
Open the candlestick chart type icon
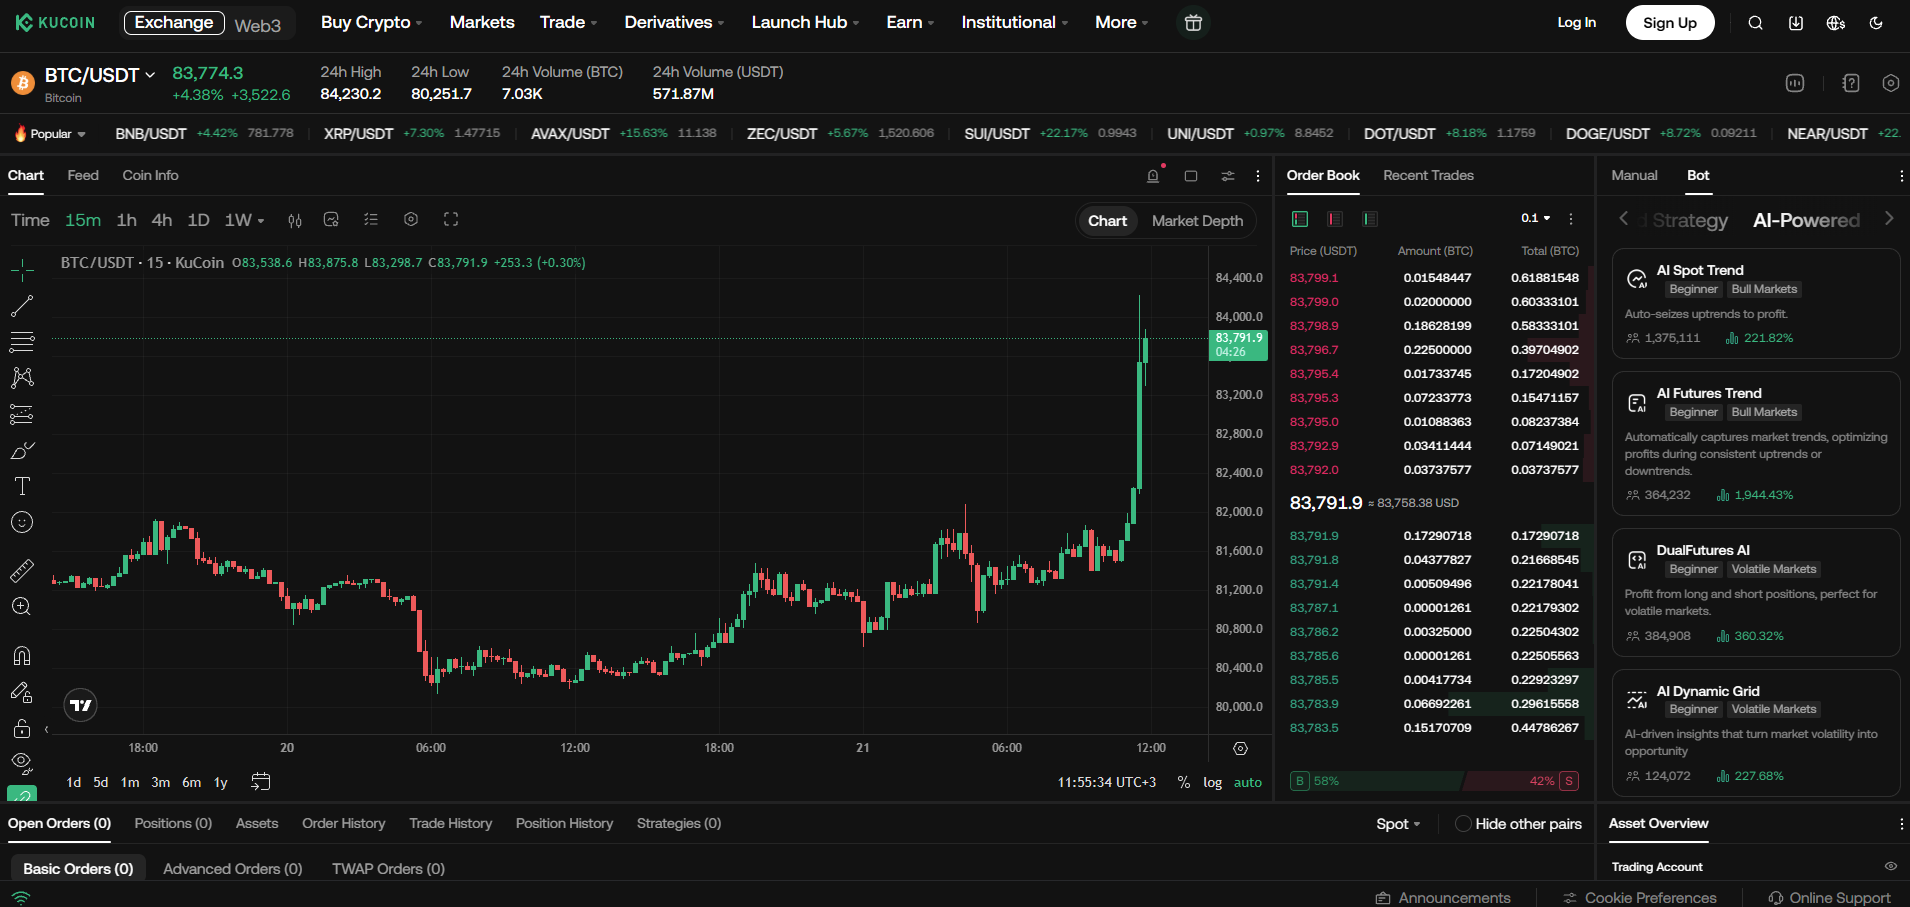(295, 220)
